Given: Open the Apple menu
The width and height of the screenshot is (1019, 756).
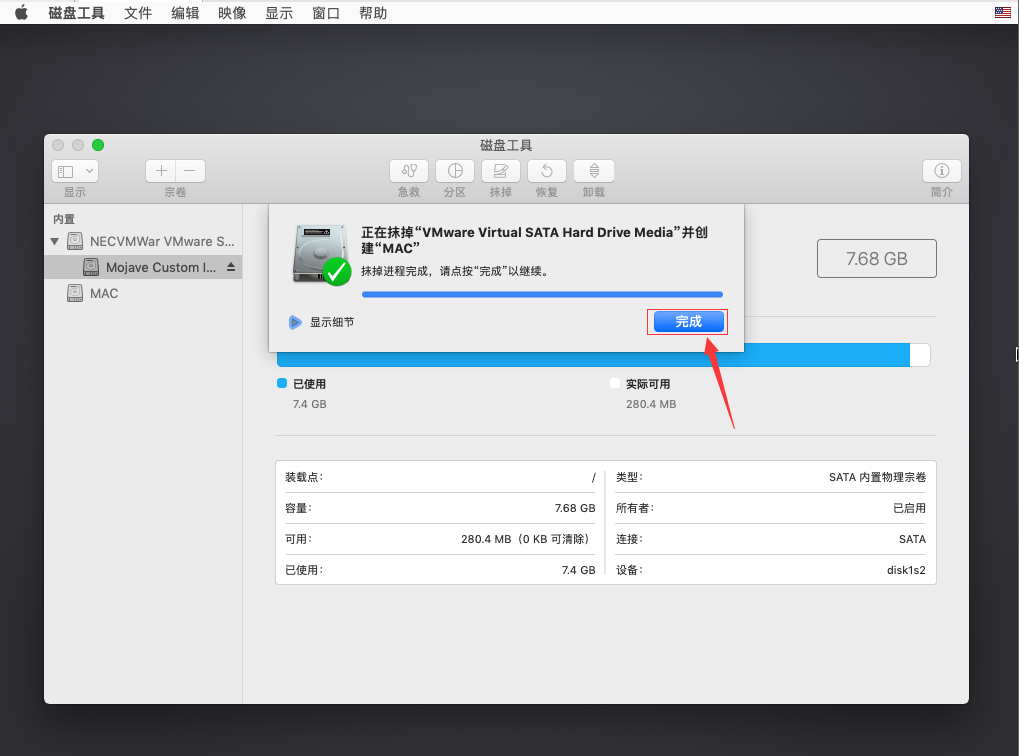Looking at the screenshot, I should tap(21, 13).
